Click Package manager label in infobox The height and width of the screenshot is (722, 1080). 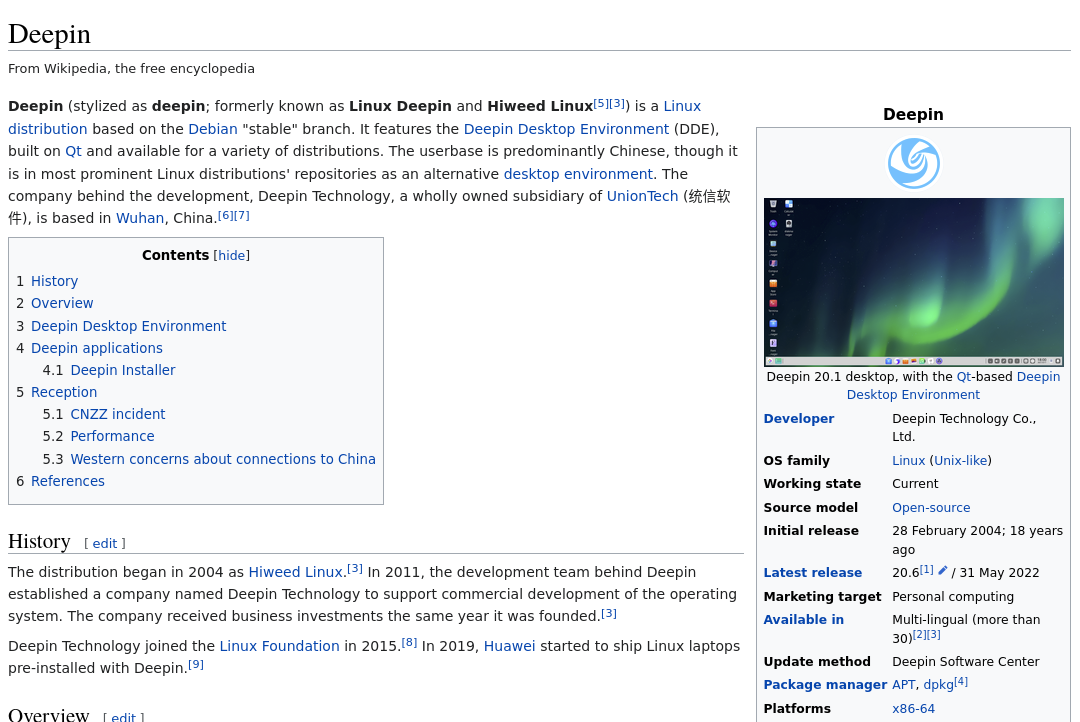(825, 684)
